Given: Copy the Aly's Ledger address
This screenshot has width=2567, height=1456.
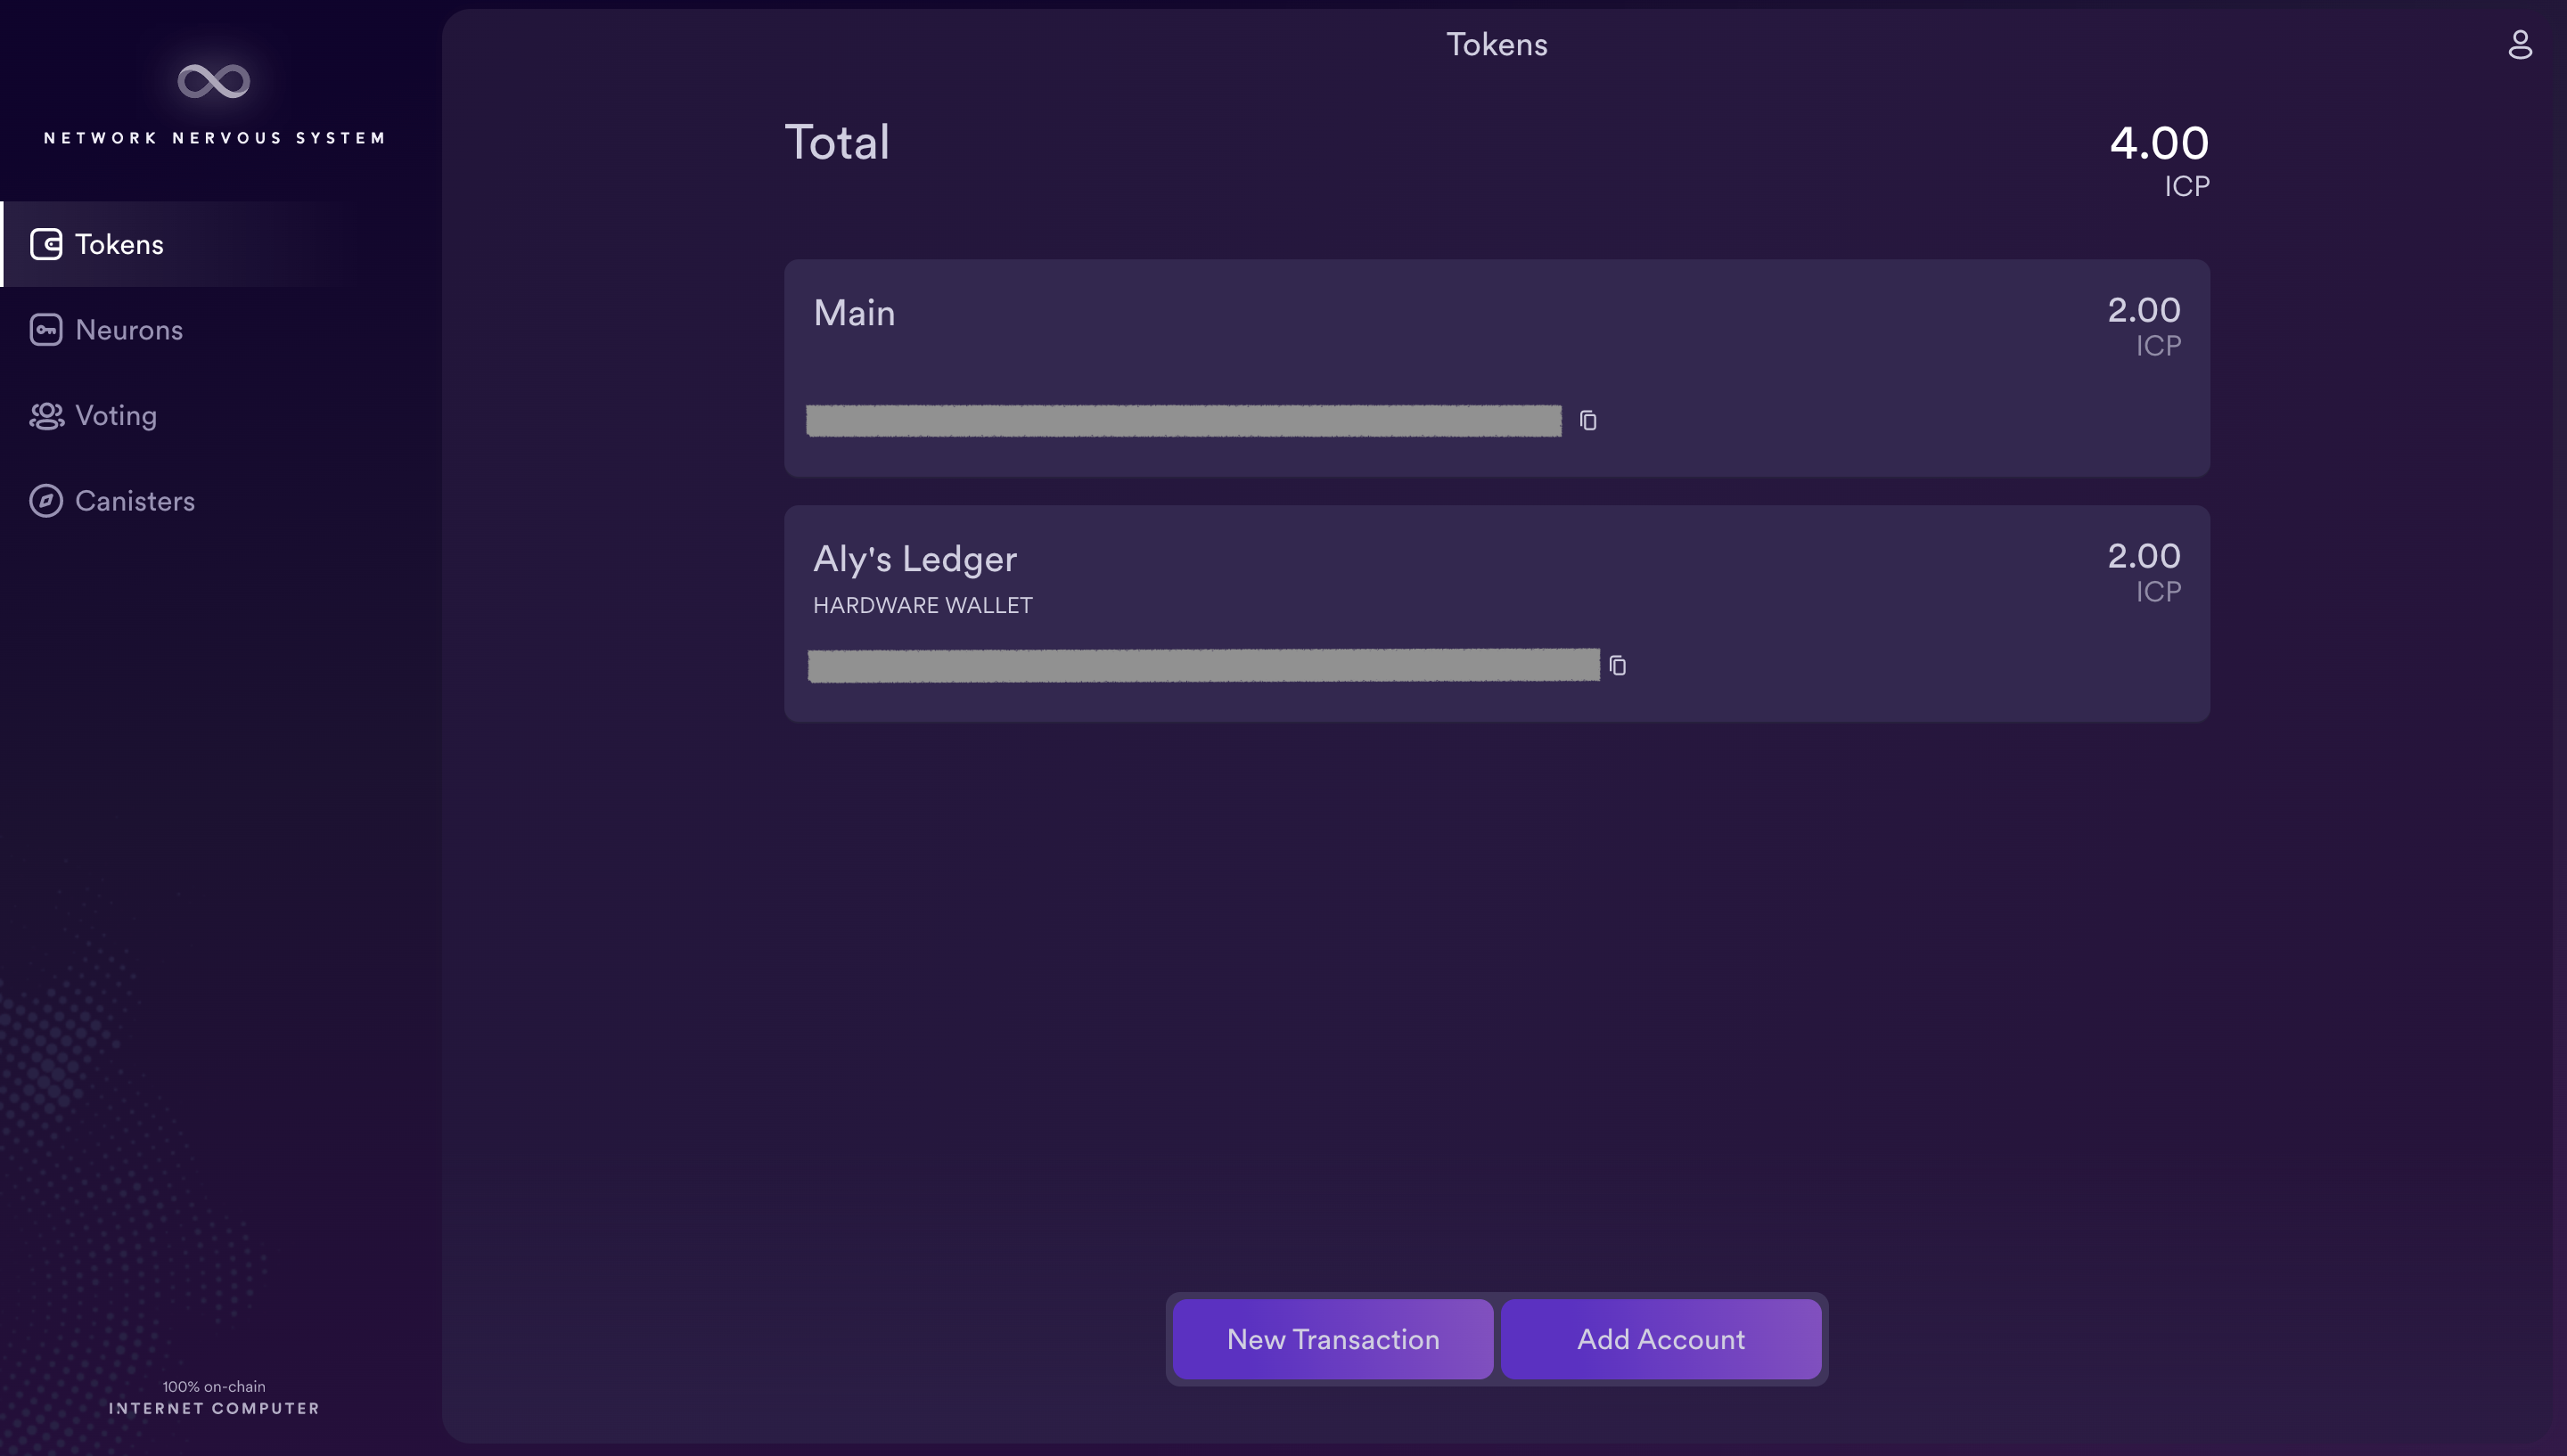Looking at the screenshot, I should (x=1617, y=665).
